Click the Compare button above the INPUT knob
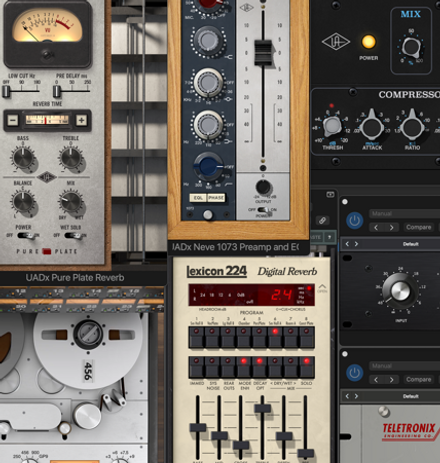The height and width of the screenshot is (463, 440). point(419,227)
